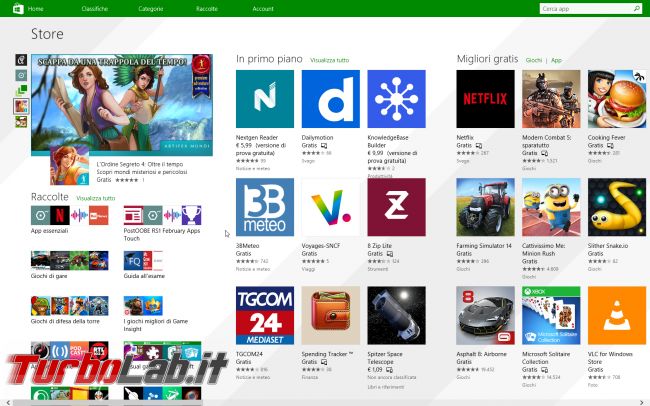The height and width of the screenshot is (406, 650).
Task: Open the Nextgen Reader app tile
Action: pos(264,99)
